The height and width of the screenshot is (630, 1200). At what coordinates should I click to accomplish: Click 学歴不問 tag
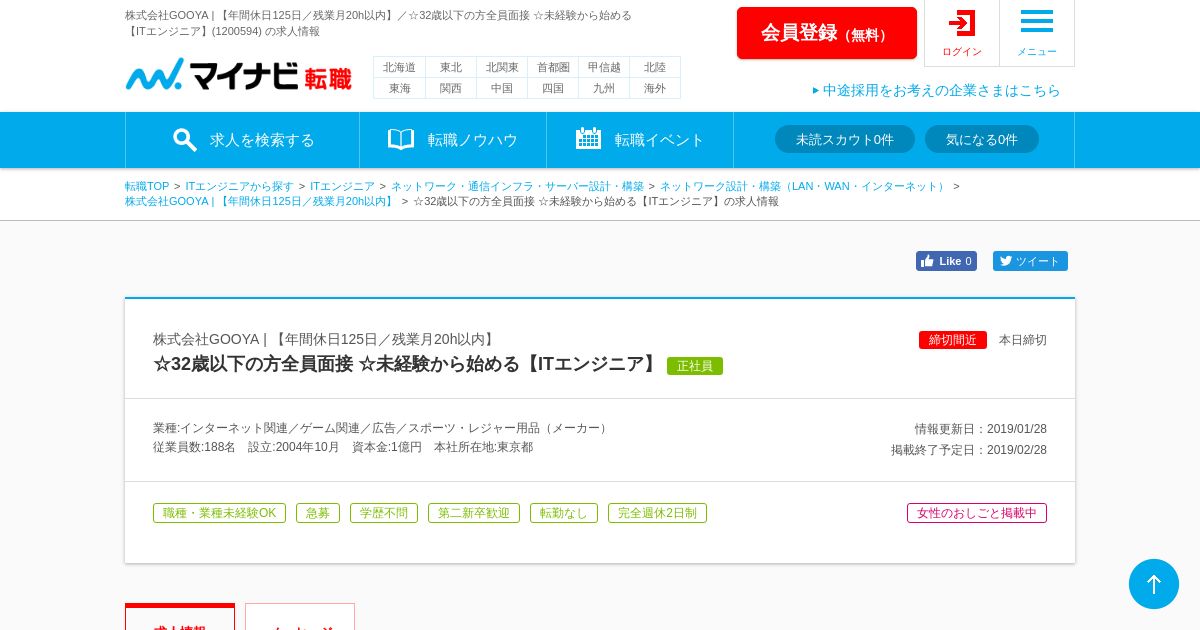point(384,513)
